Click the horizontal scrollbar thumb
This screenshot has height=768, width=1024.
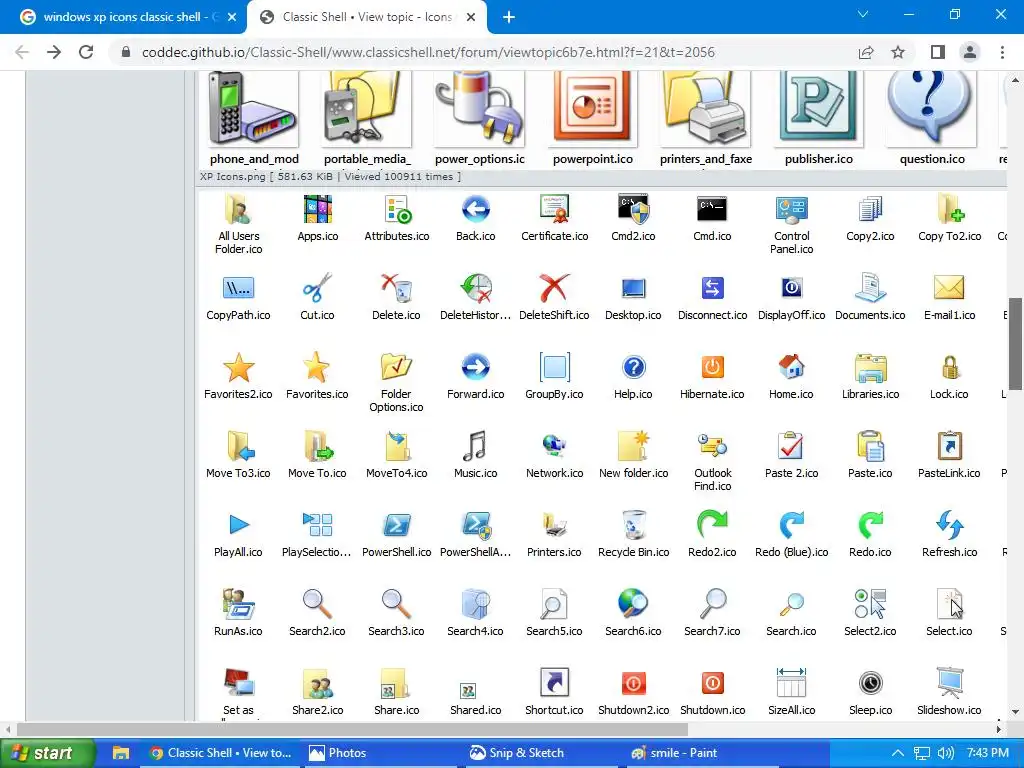[x=353, y=729]
